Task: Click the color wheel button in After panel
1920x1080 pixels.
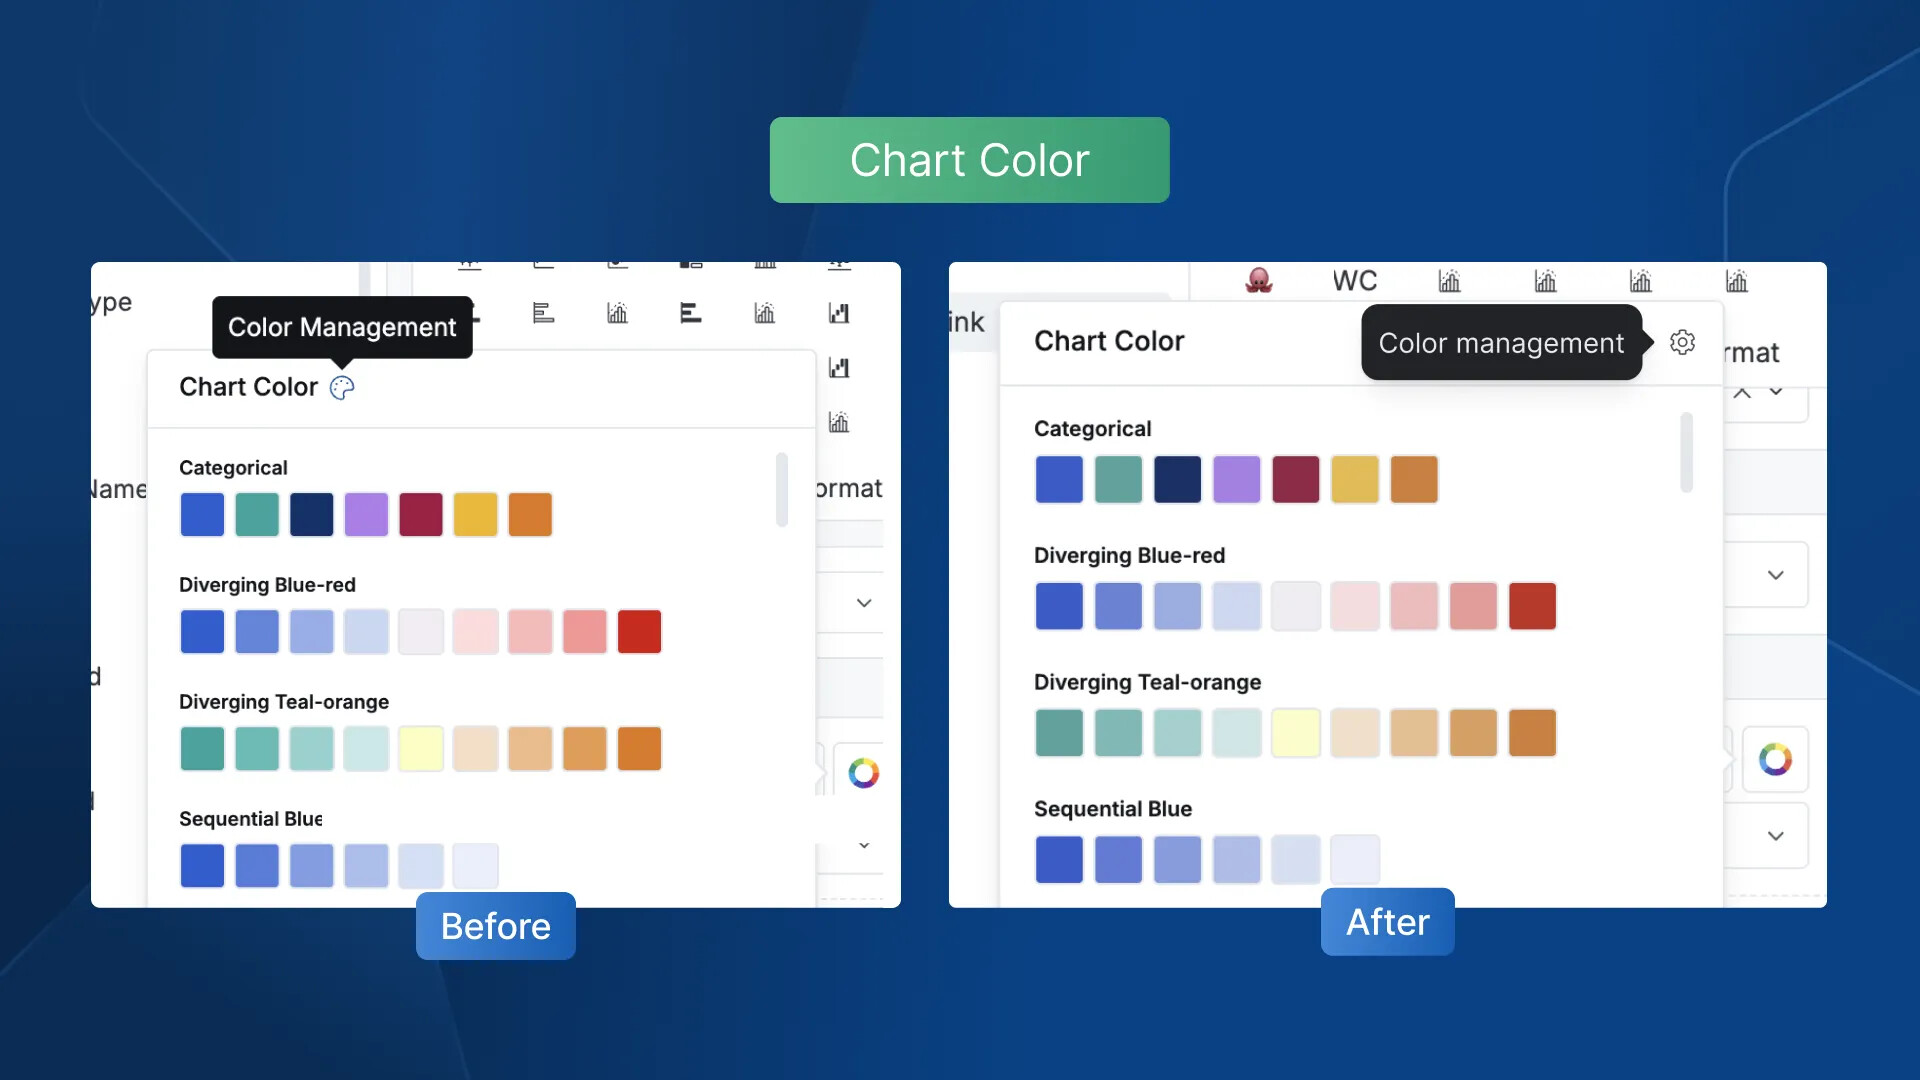Action: pos(1775,760)
